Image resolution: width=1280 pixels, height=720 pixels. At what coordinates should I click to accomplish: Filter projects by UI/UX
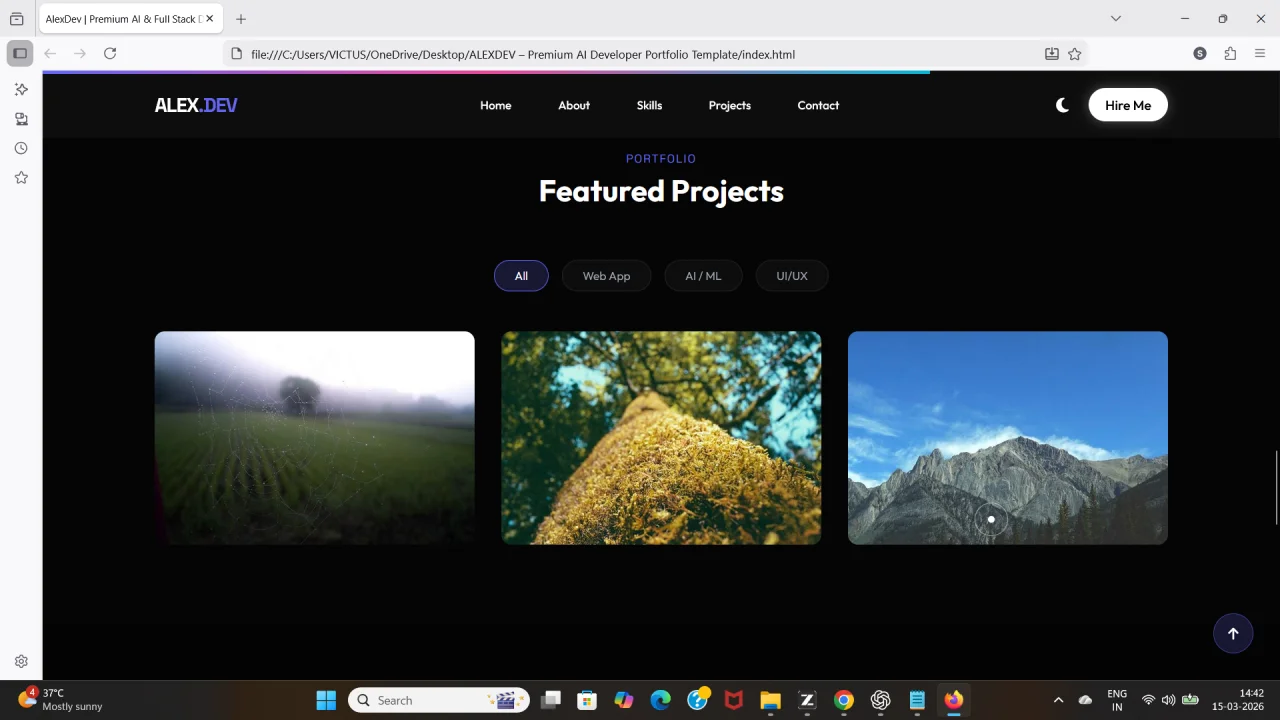pos(792,276)
